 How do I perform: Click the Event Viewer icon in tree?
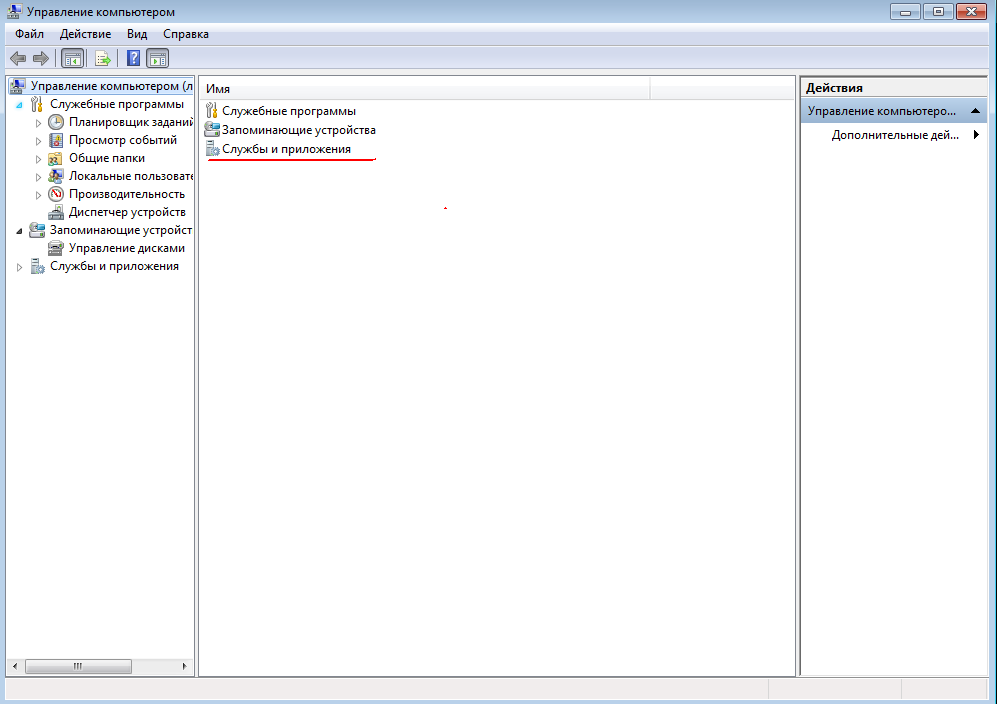click(x=57, y=140)
